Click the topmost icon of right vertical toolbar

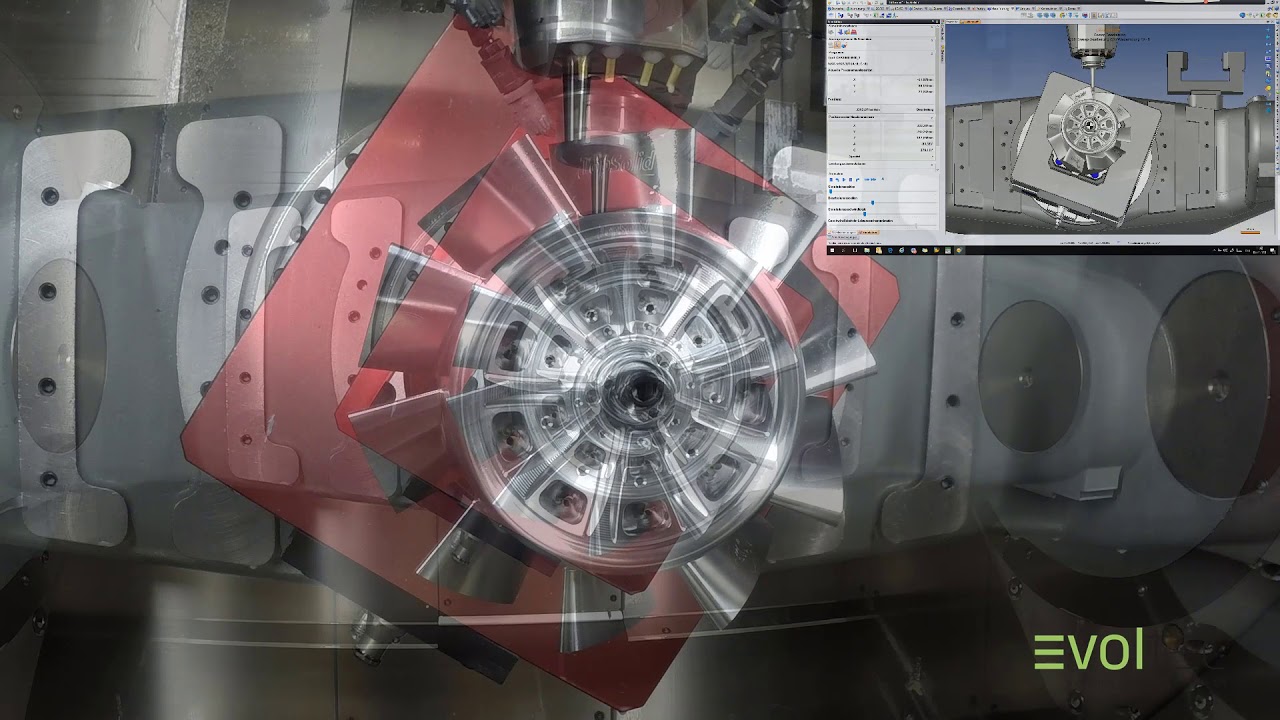click(x=1268, y=30)
